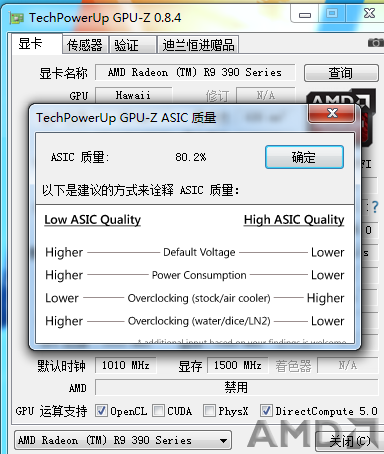This screenshot has width=384, height=454.
Task: Toggle the OpenCL checkbox
Action: [x=101, y=410]
